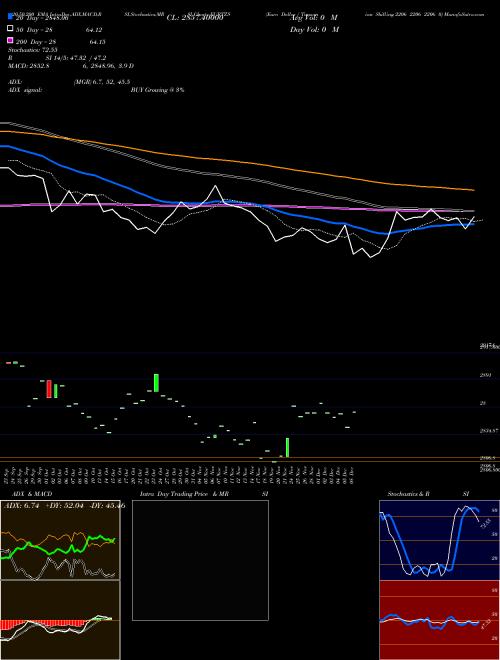Open the empty Intra Day Trading Price panel
The height and width of the screenshot is (660, 500).
coord(200,560)
